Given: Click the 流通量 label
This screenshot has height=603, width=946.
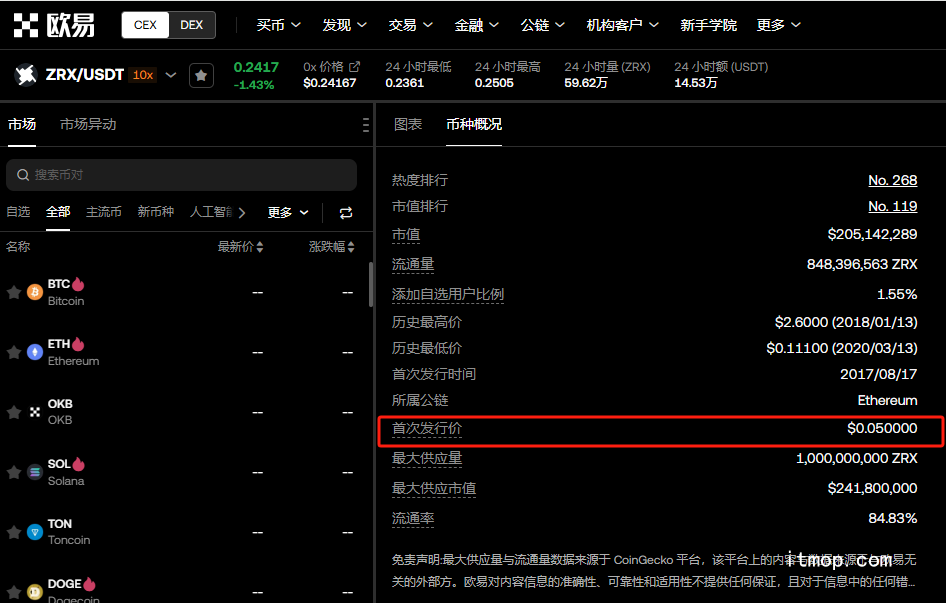Looking at the screenshot, I should point(413,264).
